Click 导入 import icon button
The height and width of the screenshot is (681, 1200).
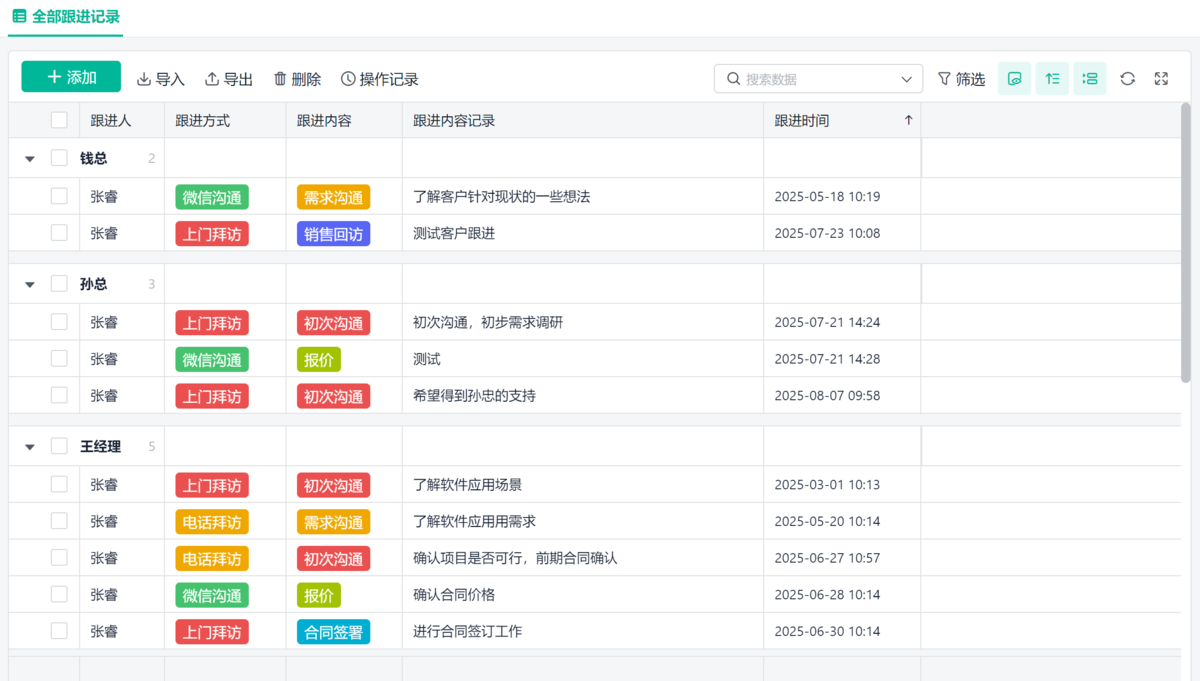[161, 79]
